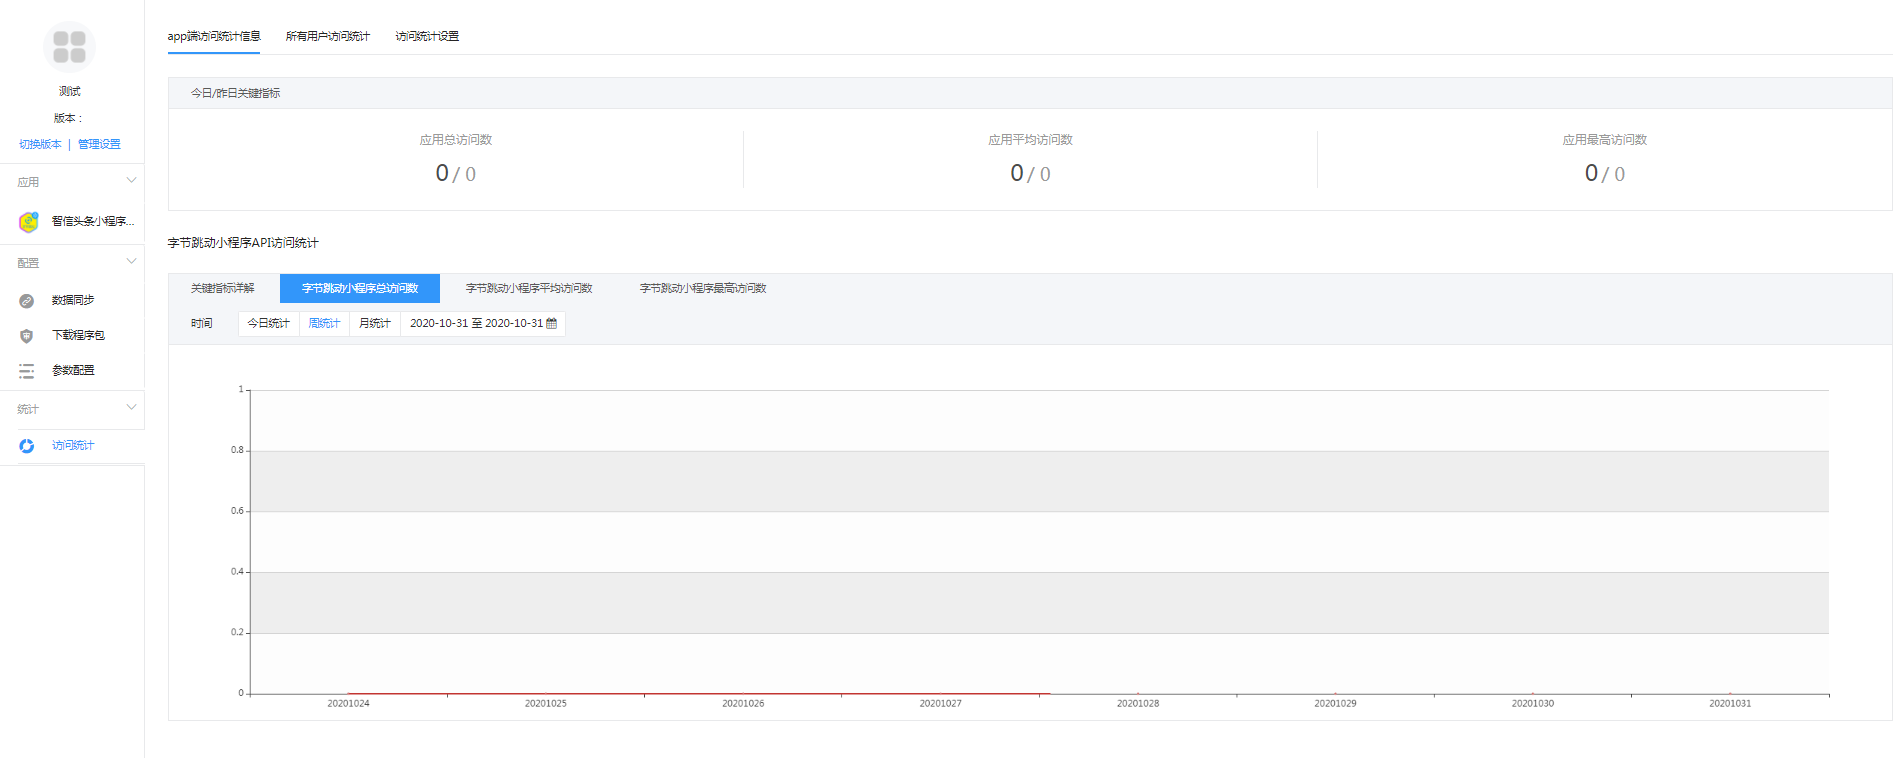Choose the 今日统计 time filter
The width and height of the screenshot is (1902, 758).
(269, 323)
